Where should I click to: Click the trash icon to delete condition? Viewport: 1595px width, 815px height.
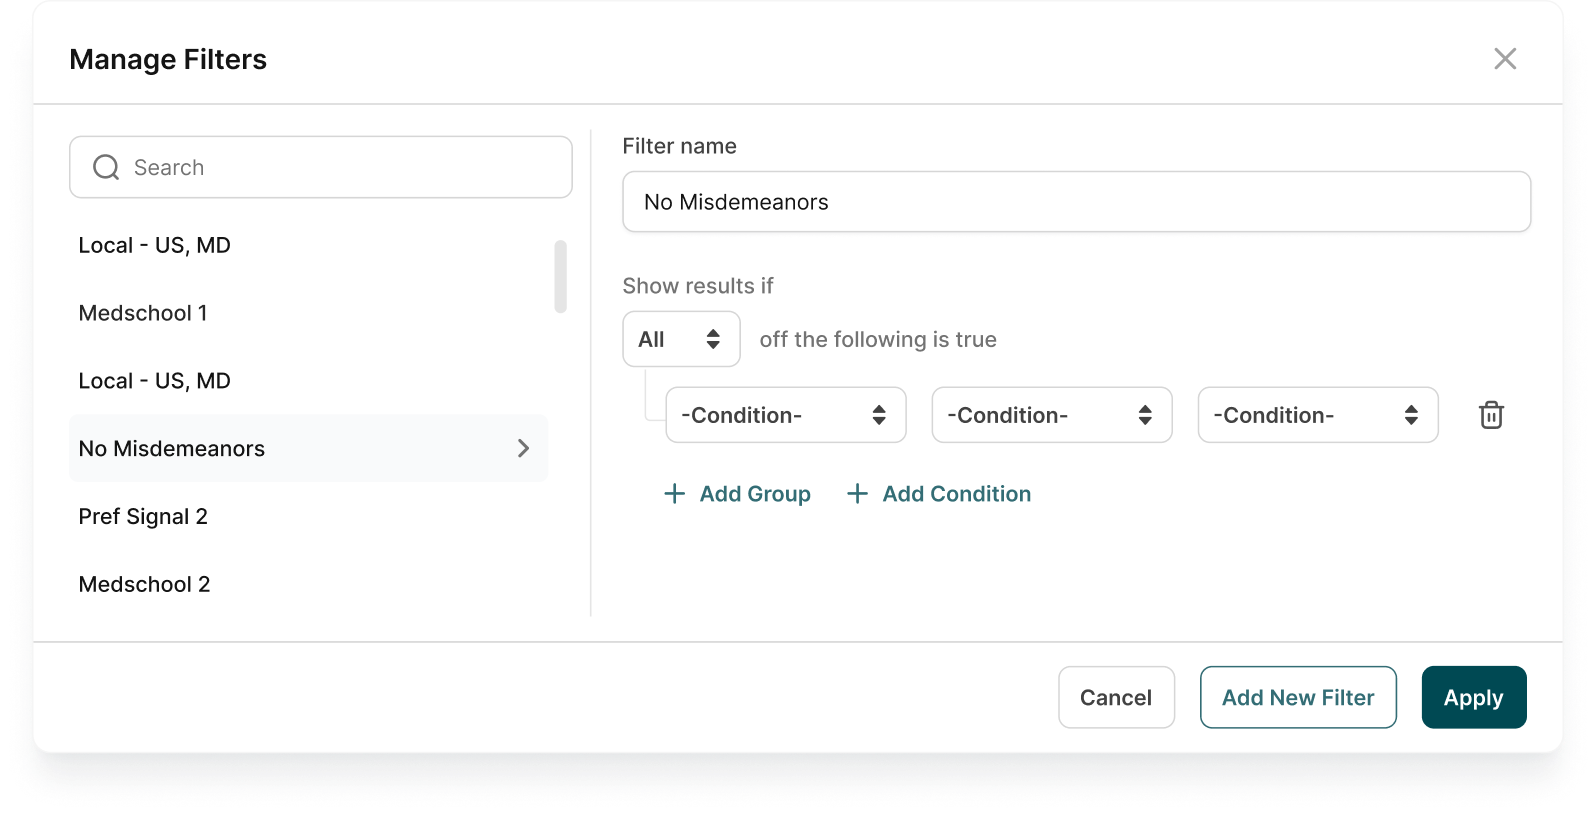(x=1491, y=415)
